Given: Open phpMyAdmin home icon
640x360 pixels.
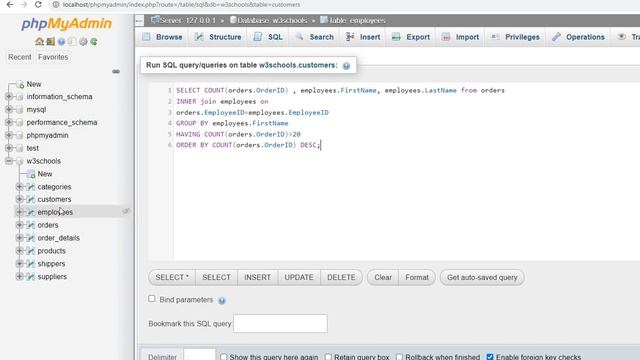Looking at the screenshot, I should click(40, 42).
